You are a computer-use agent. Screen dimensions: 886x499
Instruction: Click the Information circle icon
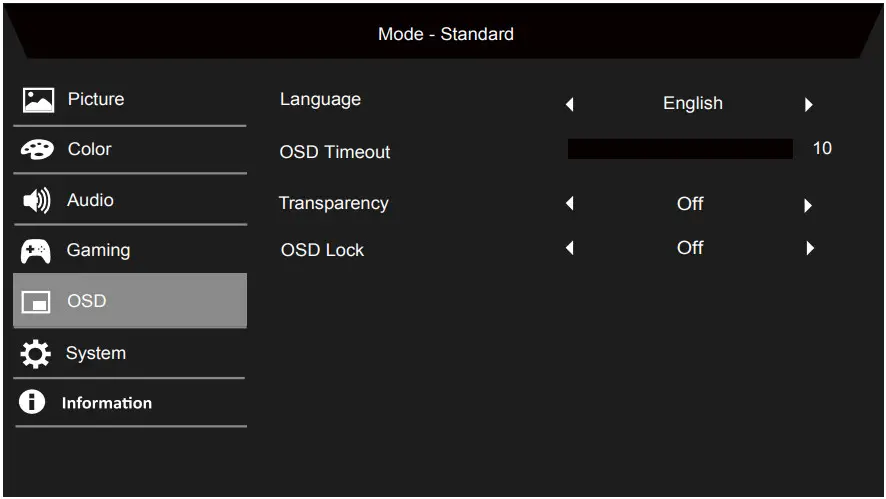[36, 403]
